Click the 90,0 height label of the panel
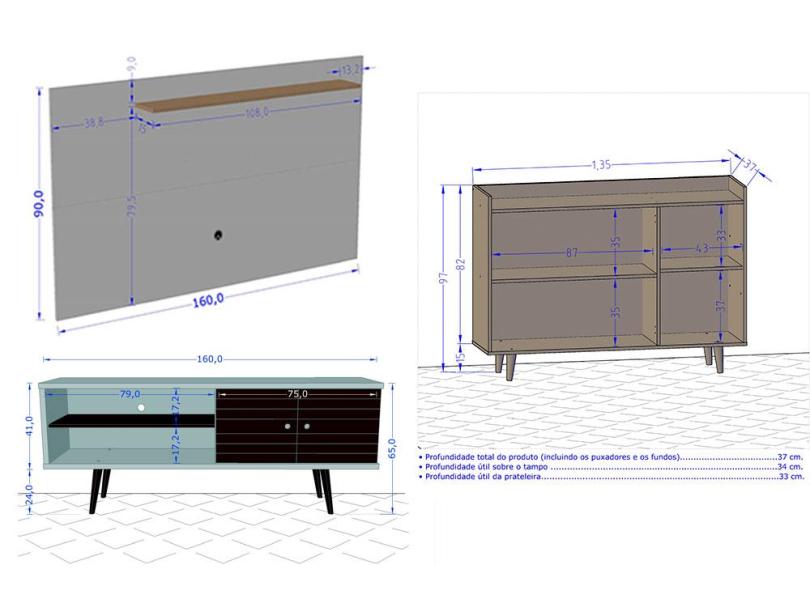 coord(38,208)
